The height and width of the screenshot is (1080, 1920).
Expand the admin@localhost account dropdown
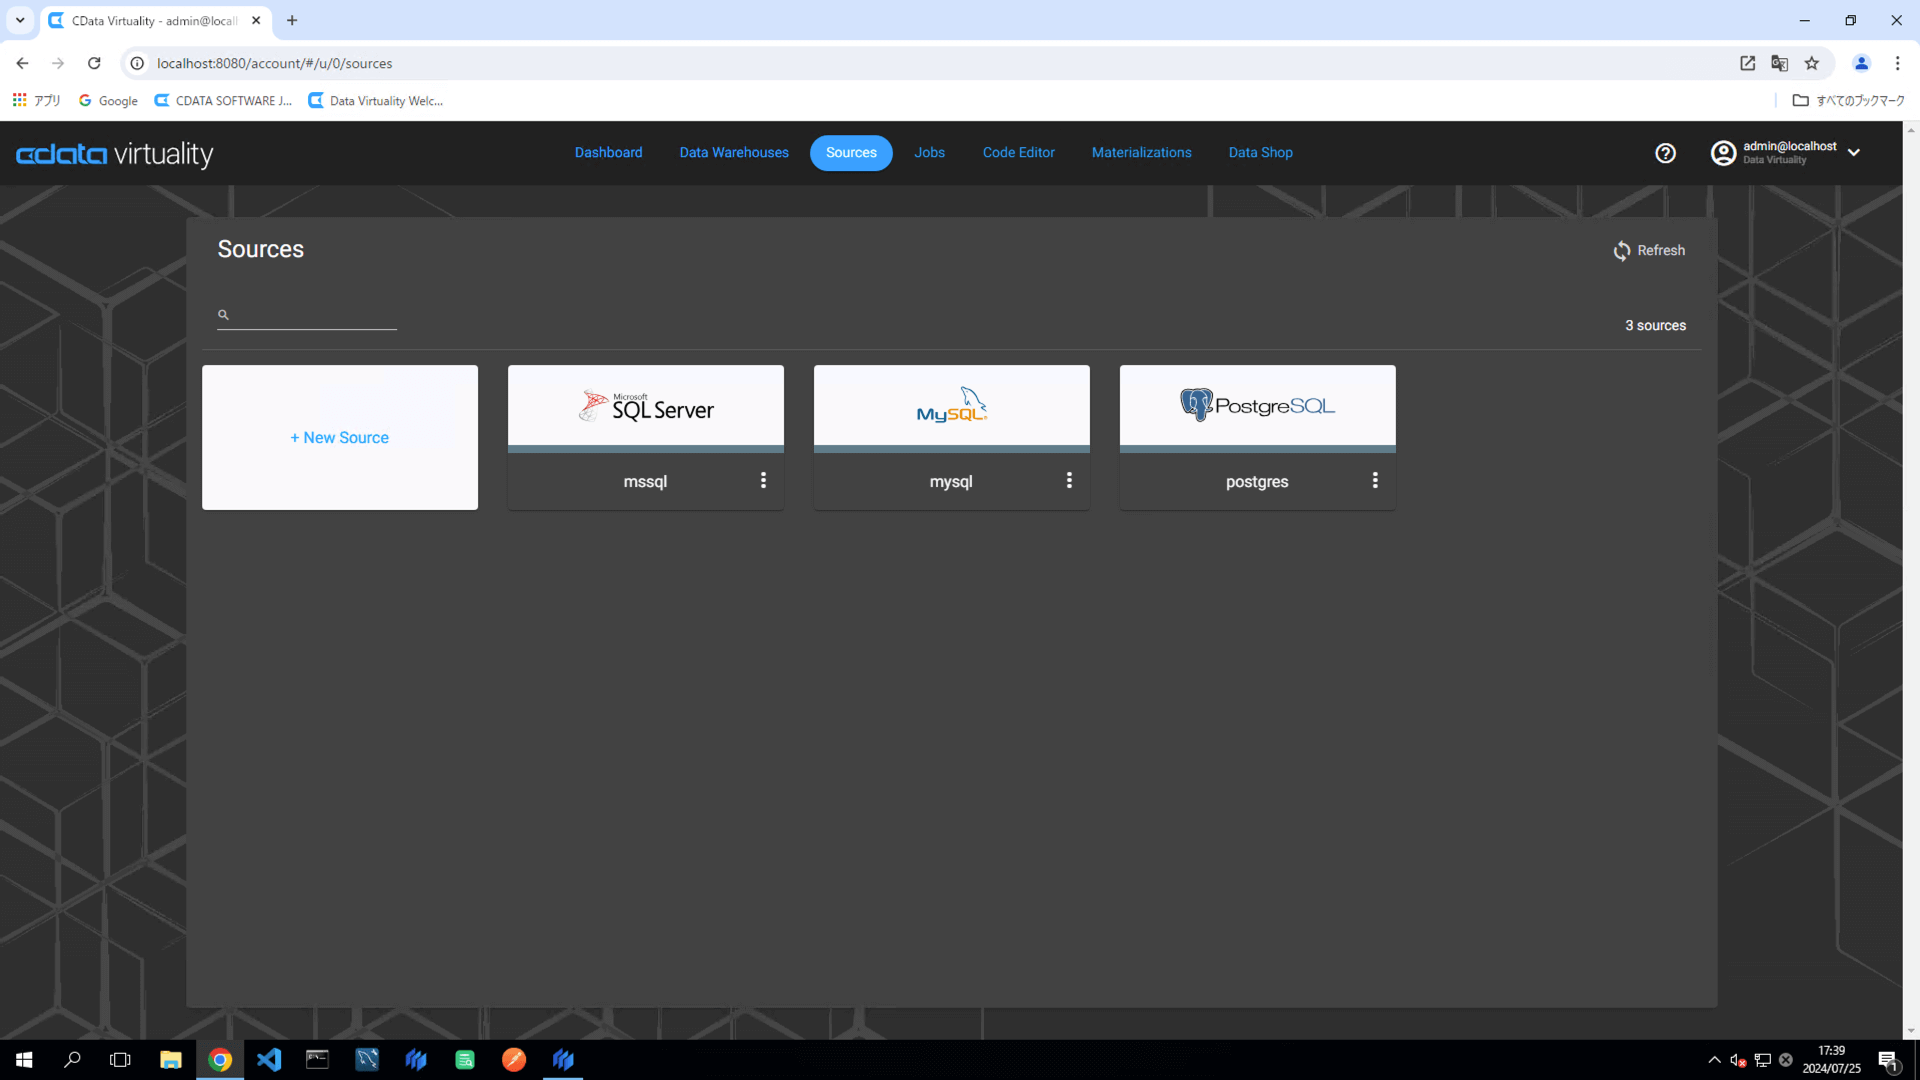(x=1855, y=153)
